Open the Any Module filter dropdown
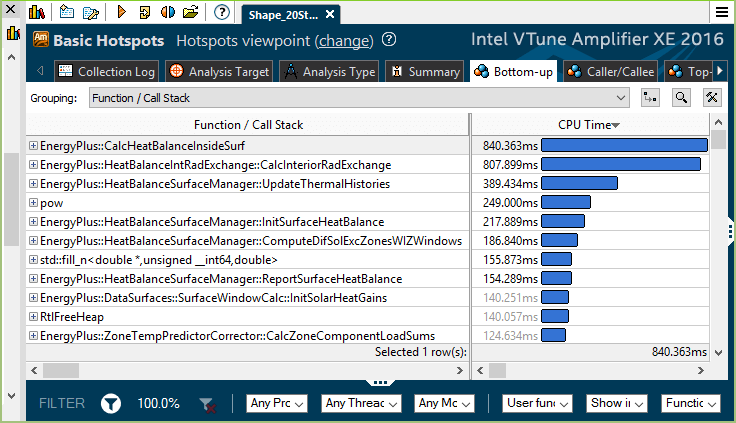 445,403
